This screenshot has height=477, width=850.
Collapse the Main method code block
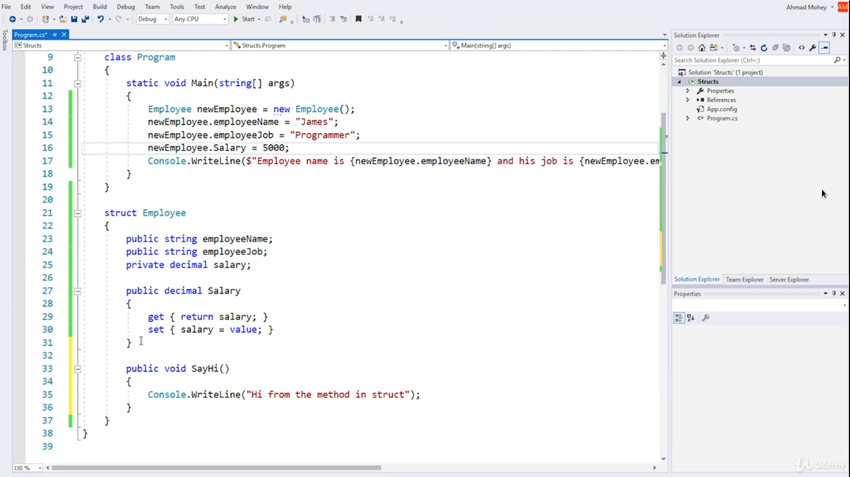[78, 83]
